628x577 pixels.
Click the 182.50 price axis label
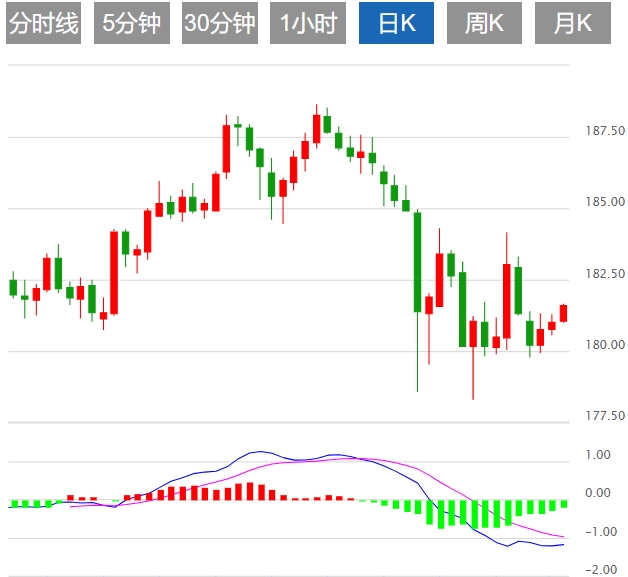click(605, 274)
